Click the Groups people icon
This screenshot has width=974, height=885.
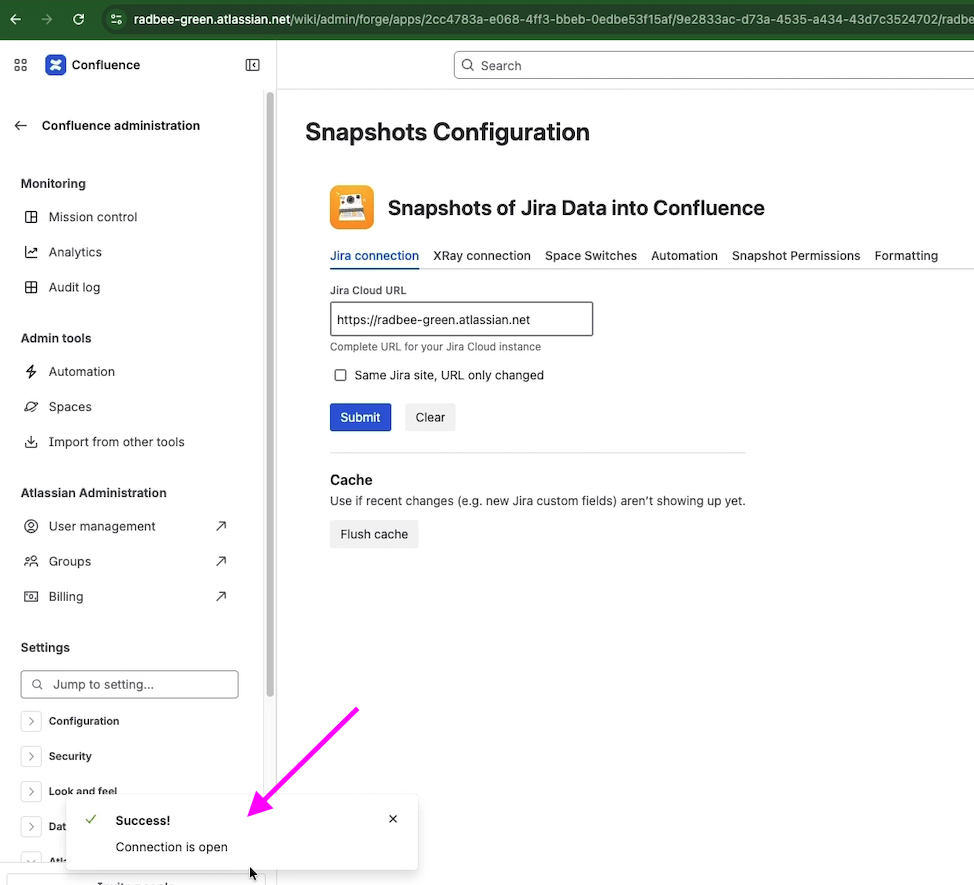(x=31, y=561)
